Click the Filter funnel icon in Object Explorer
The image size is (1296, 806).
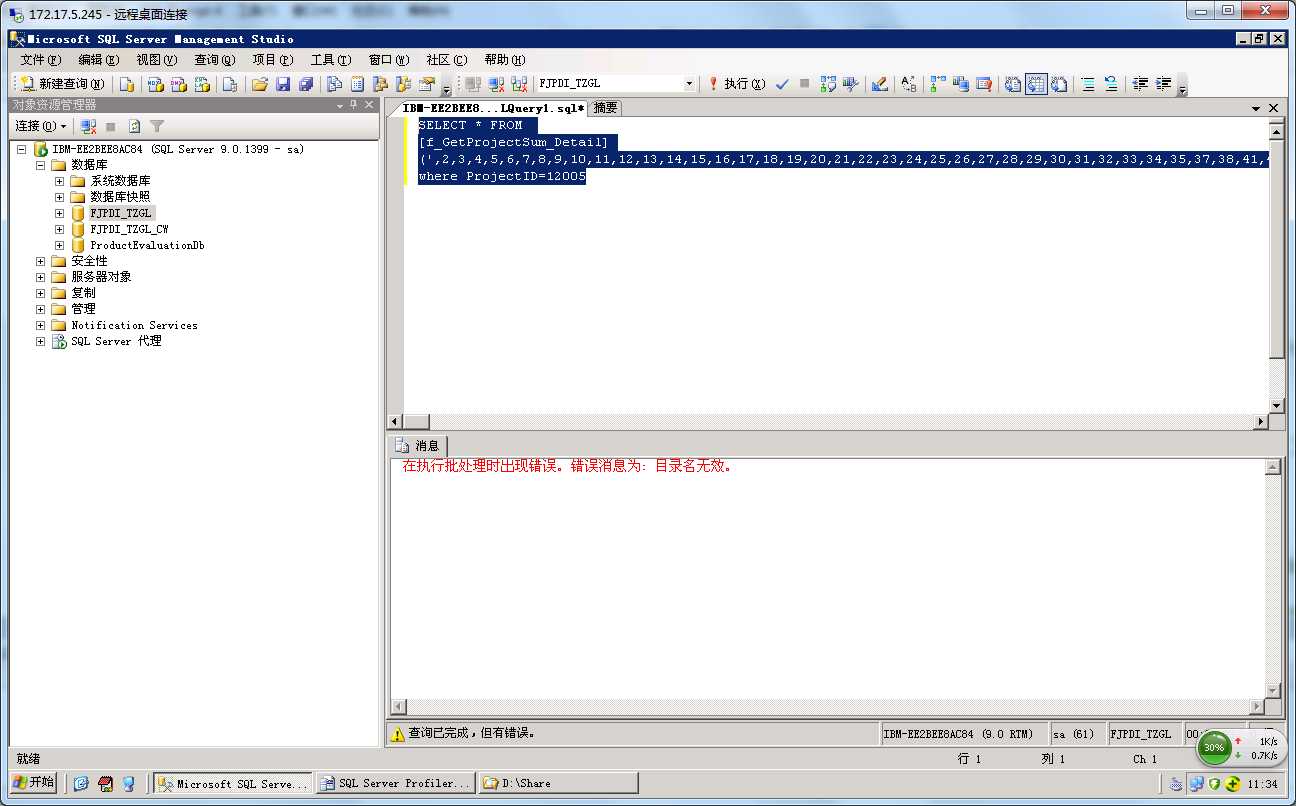[x=157, y=126]
